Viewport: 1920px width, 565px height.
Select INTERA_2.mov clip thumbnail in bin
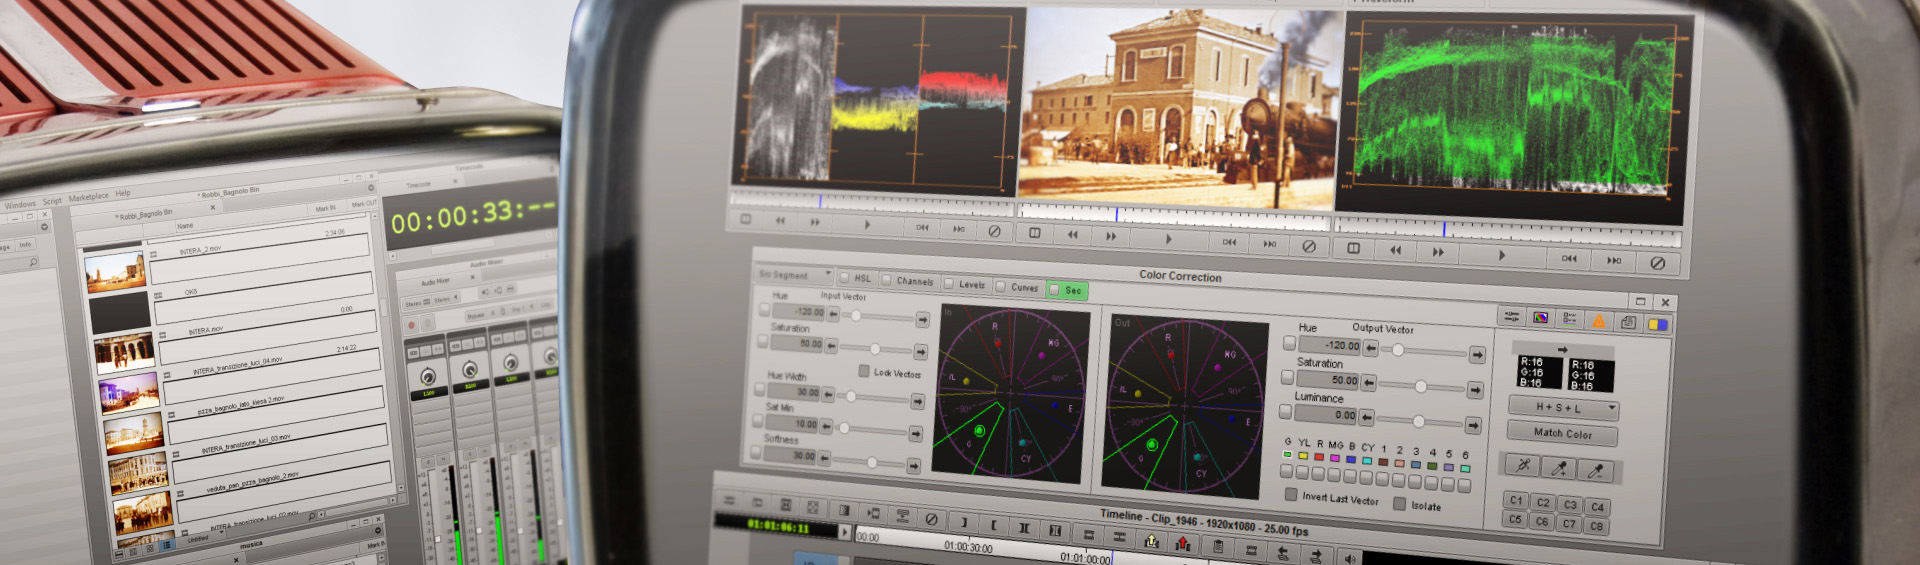pos(114,271)
